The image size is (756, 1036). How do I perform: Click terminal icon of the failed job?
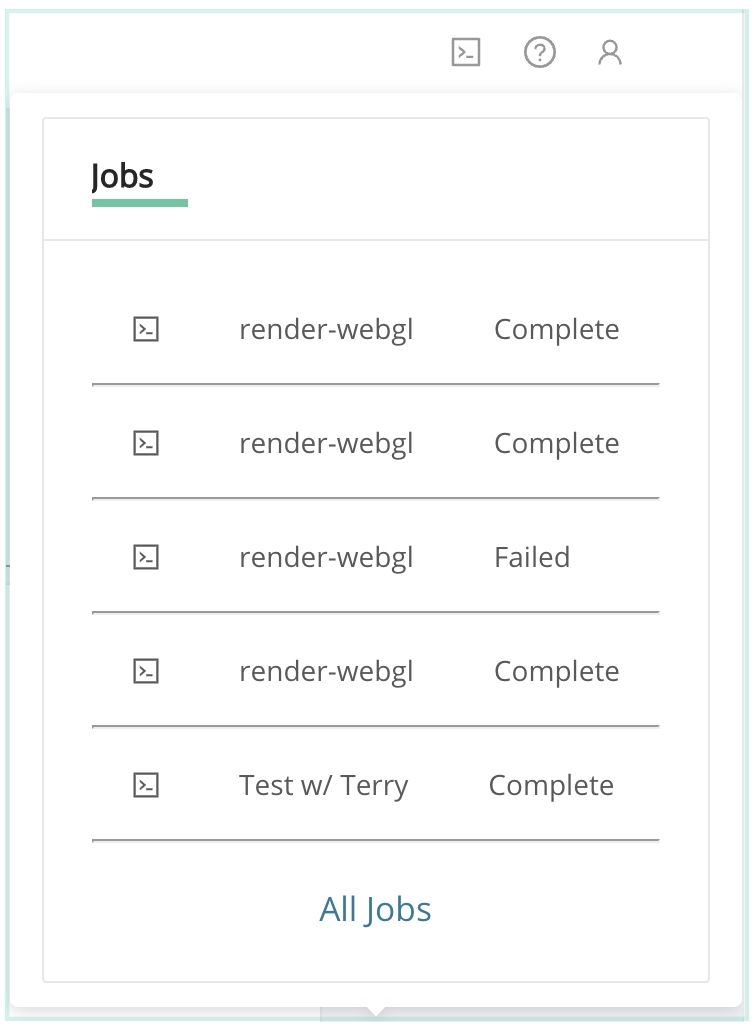(x=147, y=557)
